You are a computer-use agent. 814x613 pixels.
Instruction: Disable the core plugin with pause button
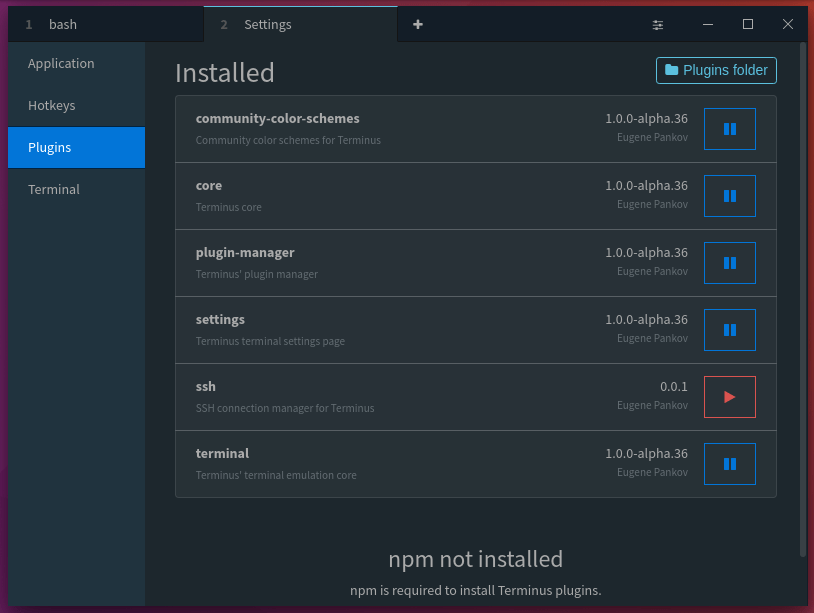coord(729,196)
